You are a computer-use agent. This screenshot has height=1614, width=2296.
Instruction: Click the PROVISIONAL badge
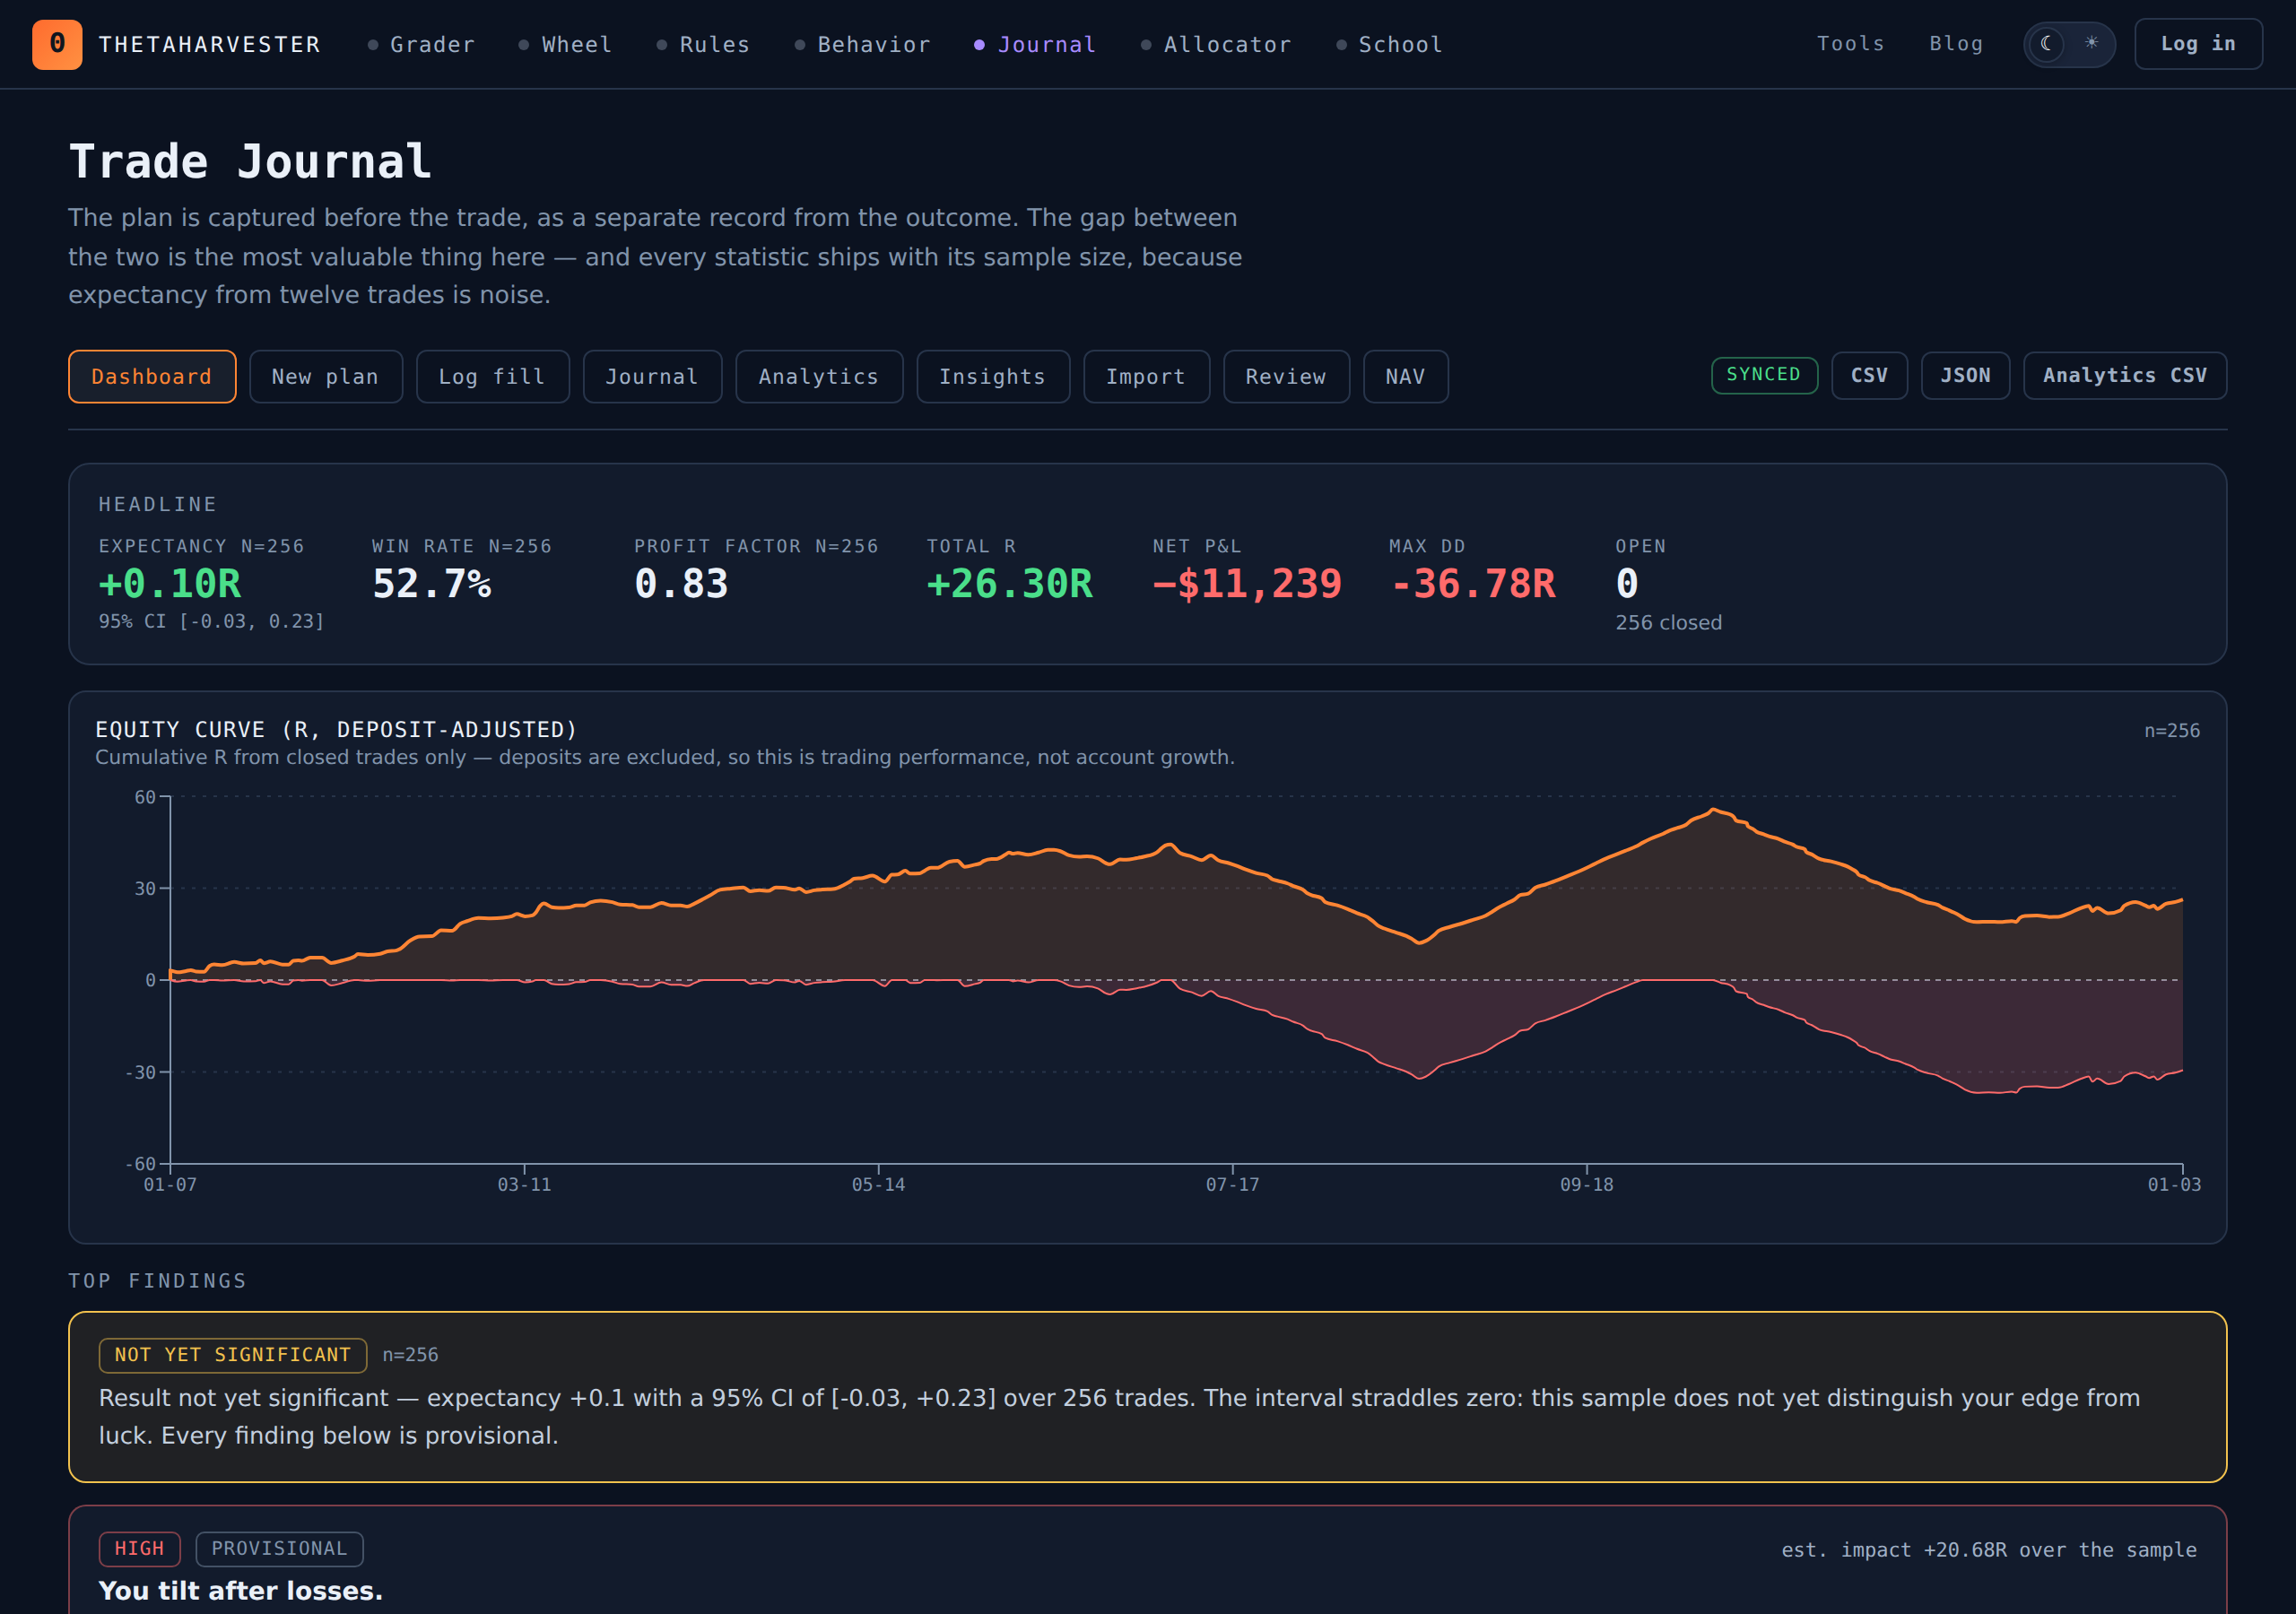coord(279,1549)
